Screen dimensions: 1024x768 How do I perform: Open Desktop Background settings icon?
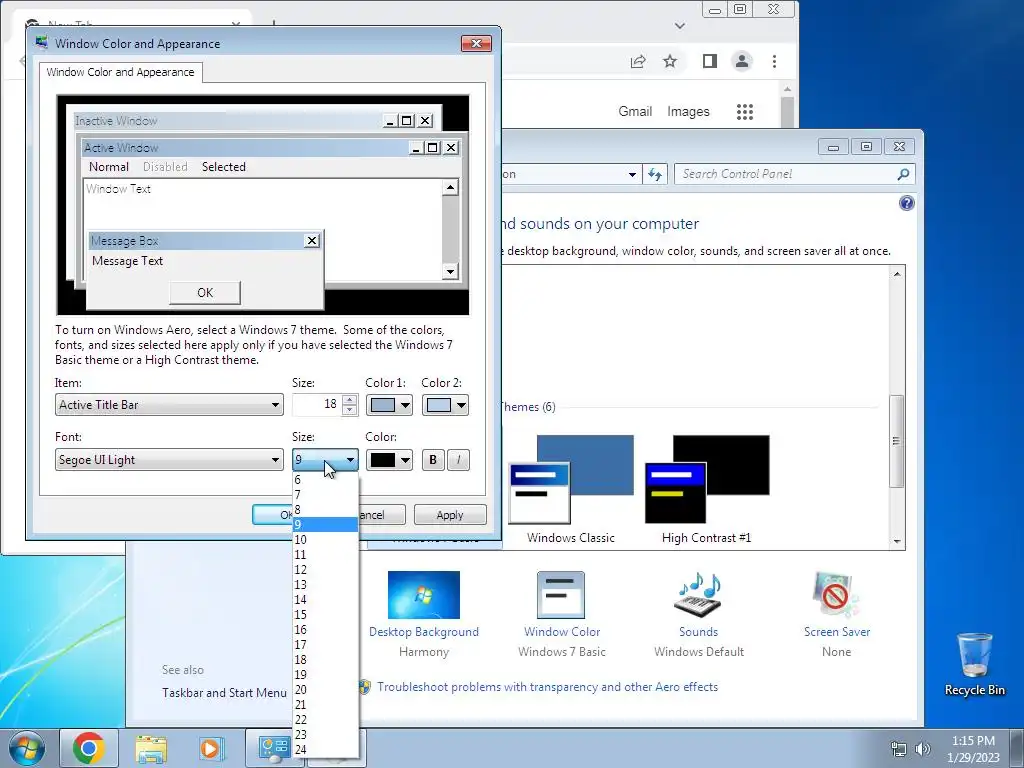(x=424, y=596)
